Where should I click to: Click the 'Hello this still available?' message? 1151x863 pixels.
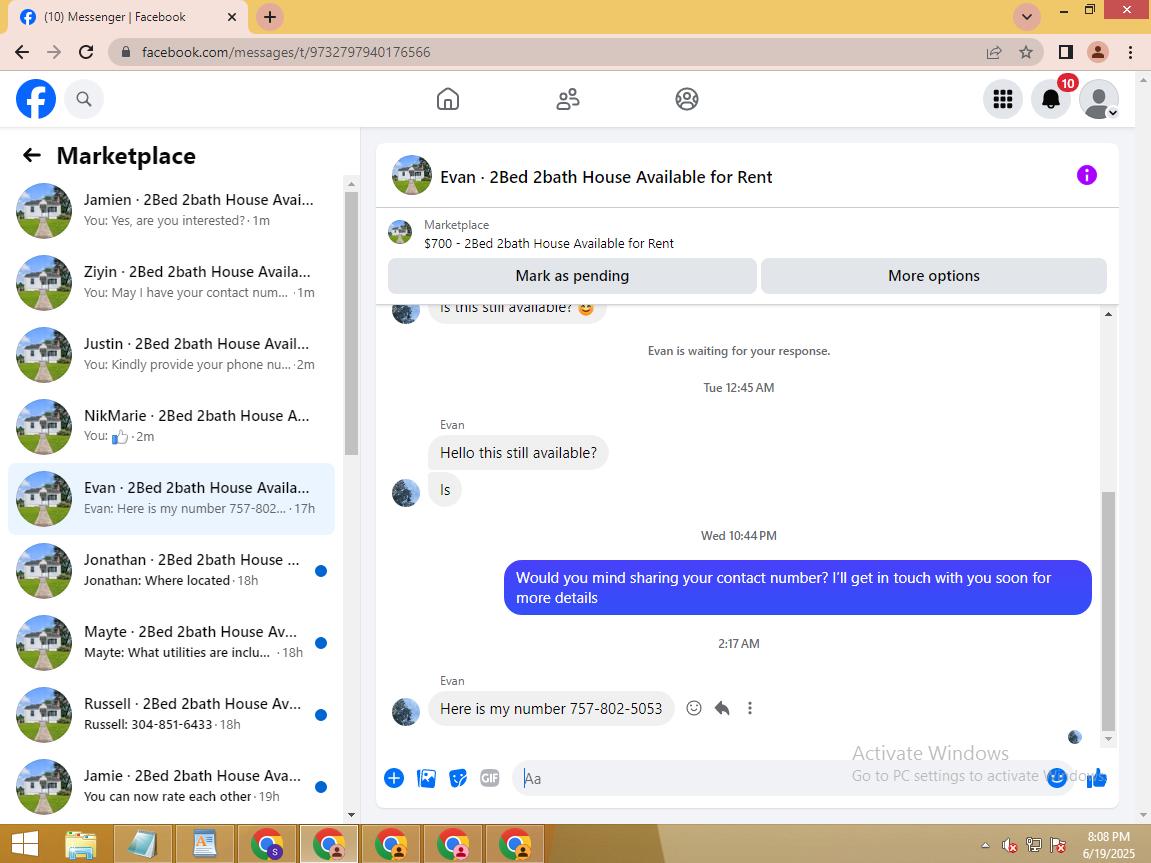pyautogui.click(x=518, y=453)
